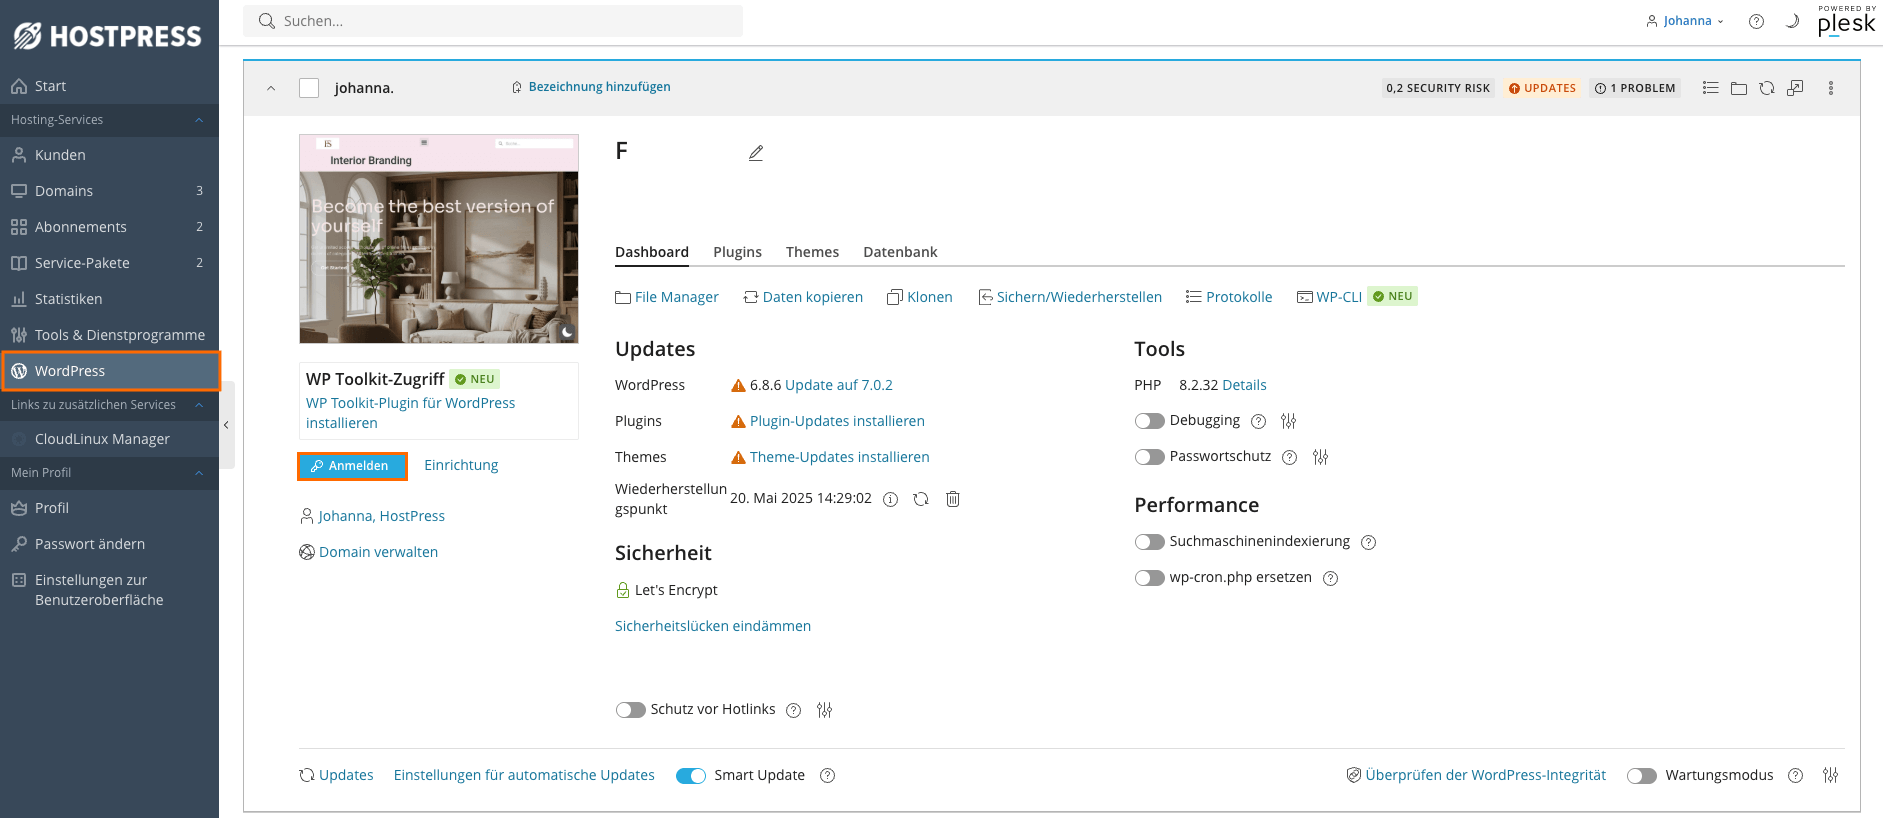Image resolution: width=1883 pixels, height=818 pixels.
Task: Collapse the johanna. instance card chevron
Action: pyautogui.click(x=271, y=88)
